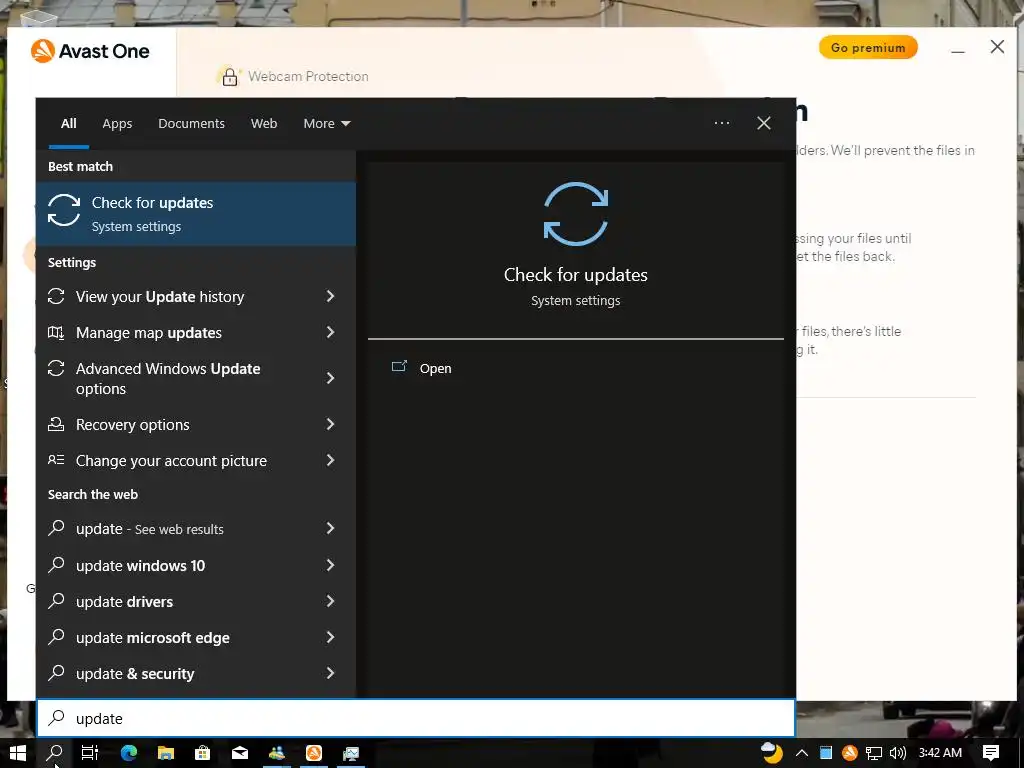Select update drivers web suggestion

click(x=196, y=601)
